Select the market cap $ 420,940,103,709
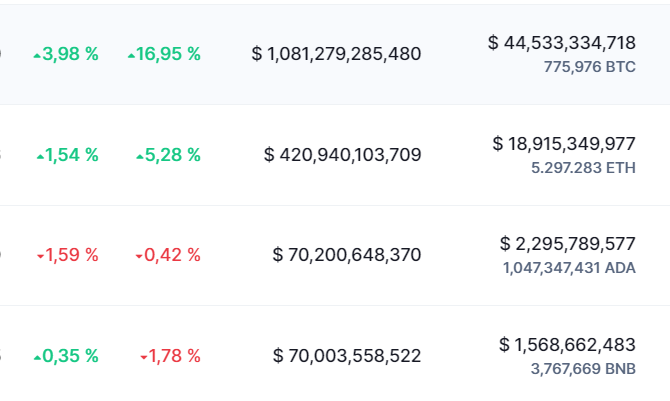Image resolution: width=670 pixels, height=401 pixels. 343,155
